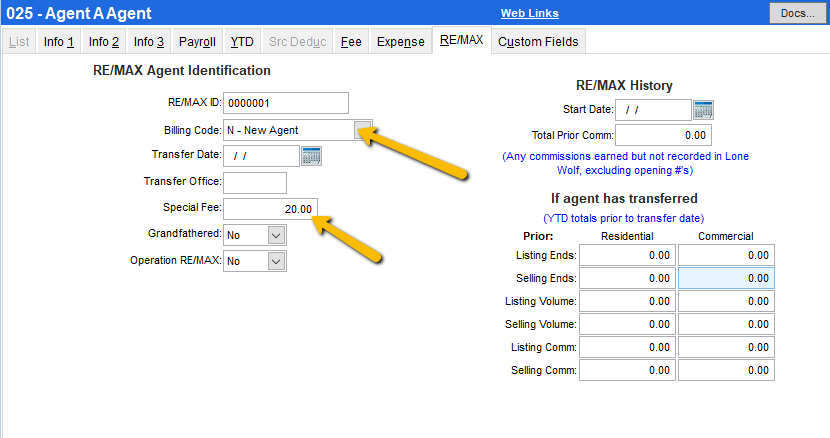Open the YTD tab
Viewport: 830px width, 438px height.
242,41
